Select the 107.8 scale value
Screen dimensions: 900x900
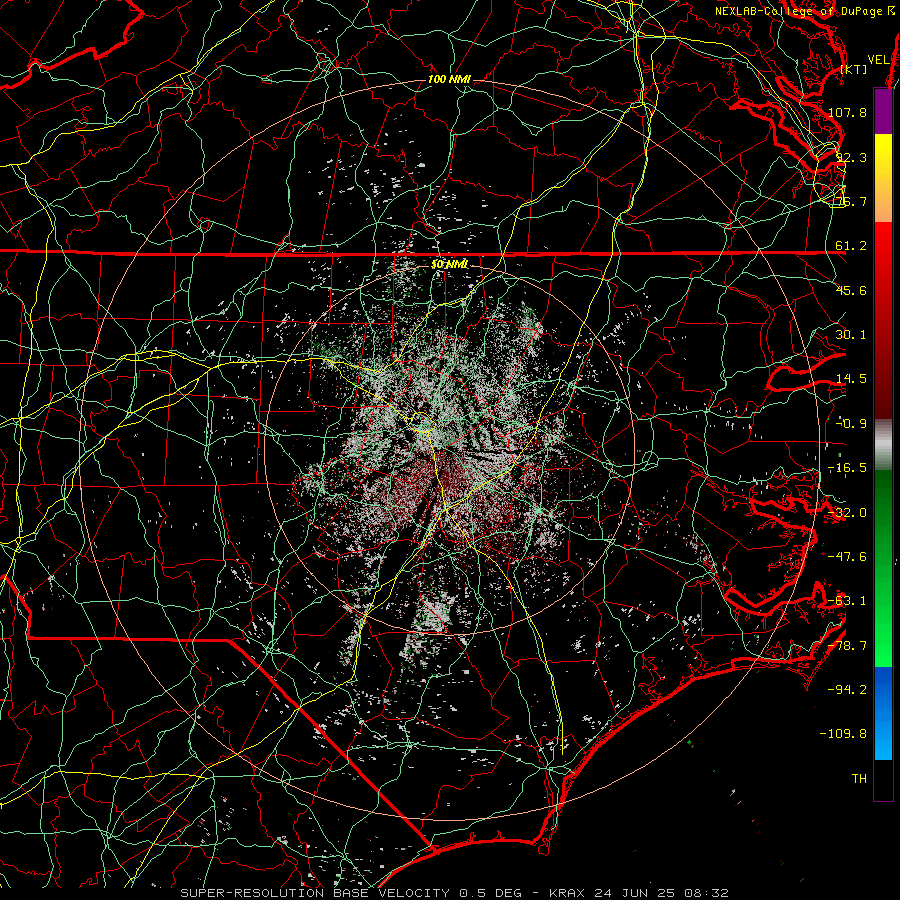click(x=847, y=112)
